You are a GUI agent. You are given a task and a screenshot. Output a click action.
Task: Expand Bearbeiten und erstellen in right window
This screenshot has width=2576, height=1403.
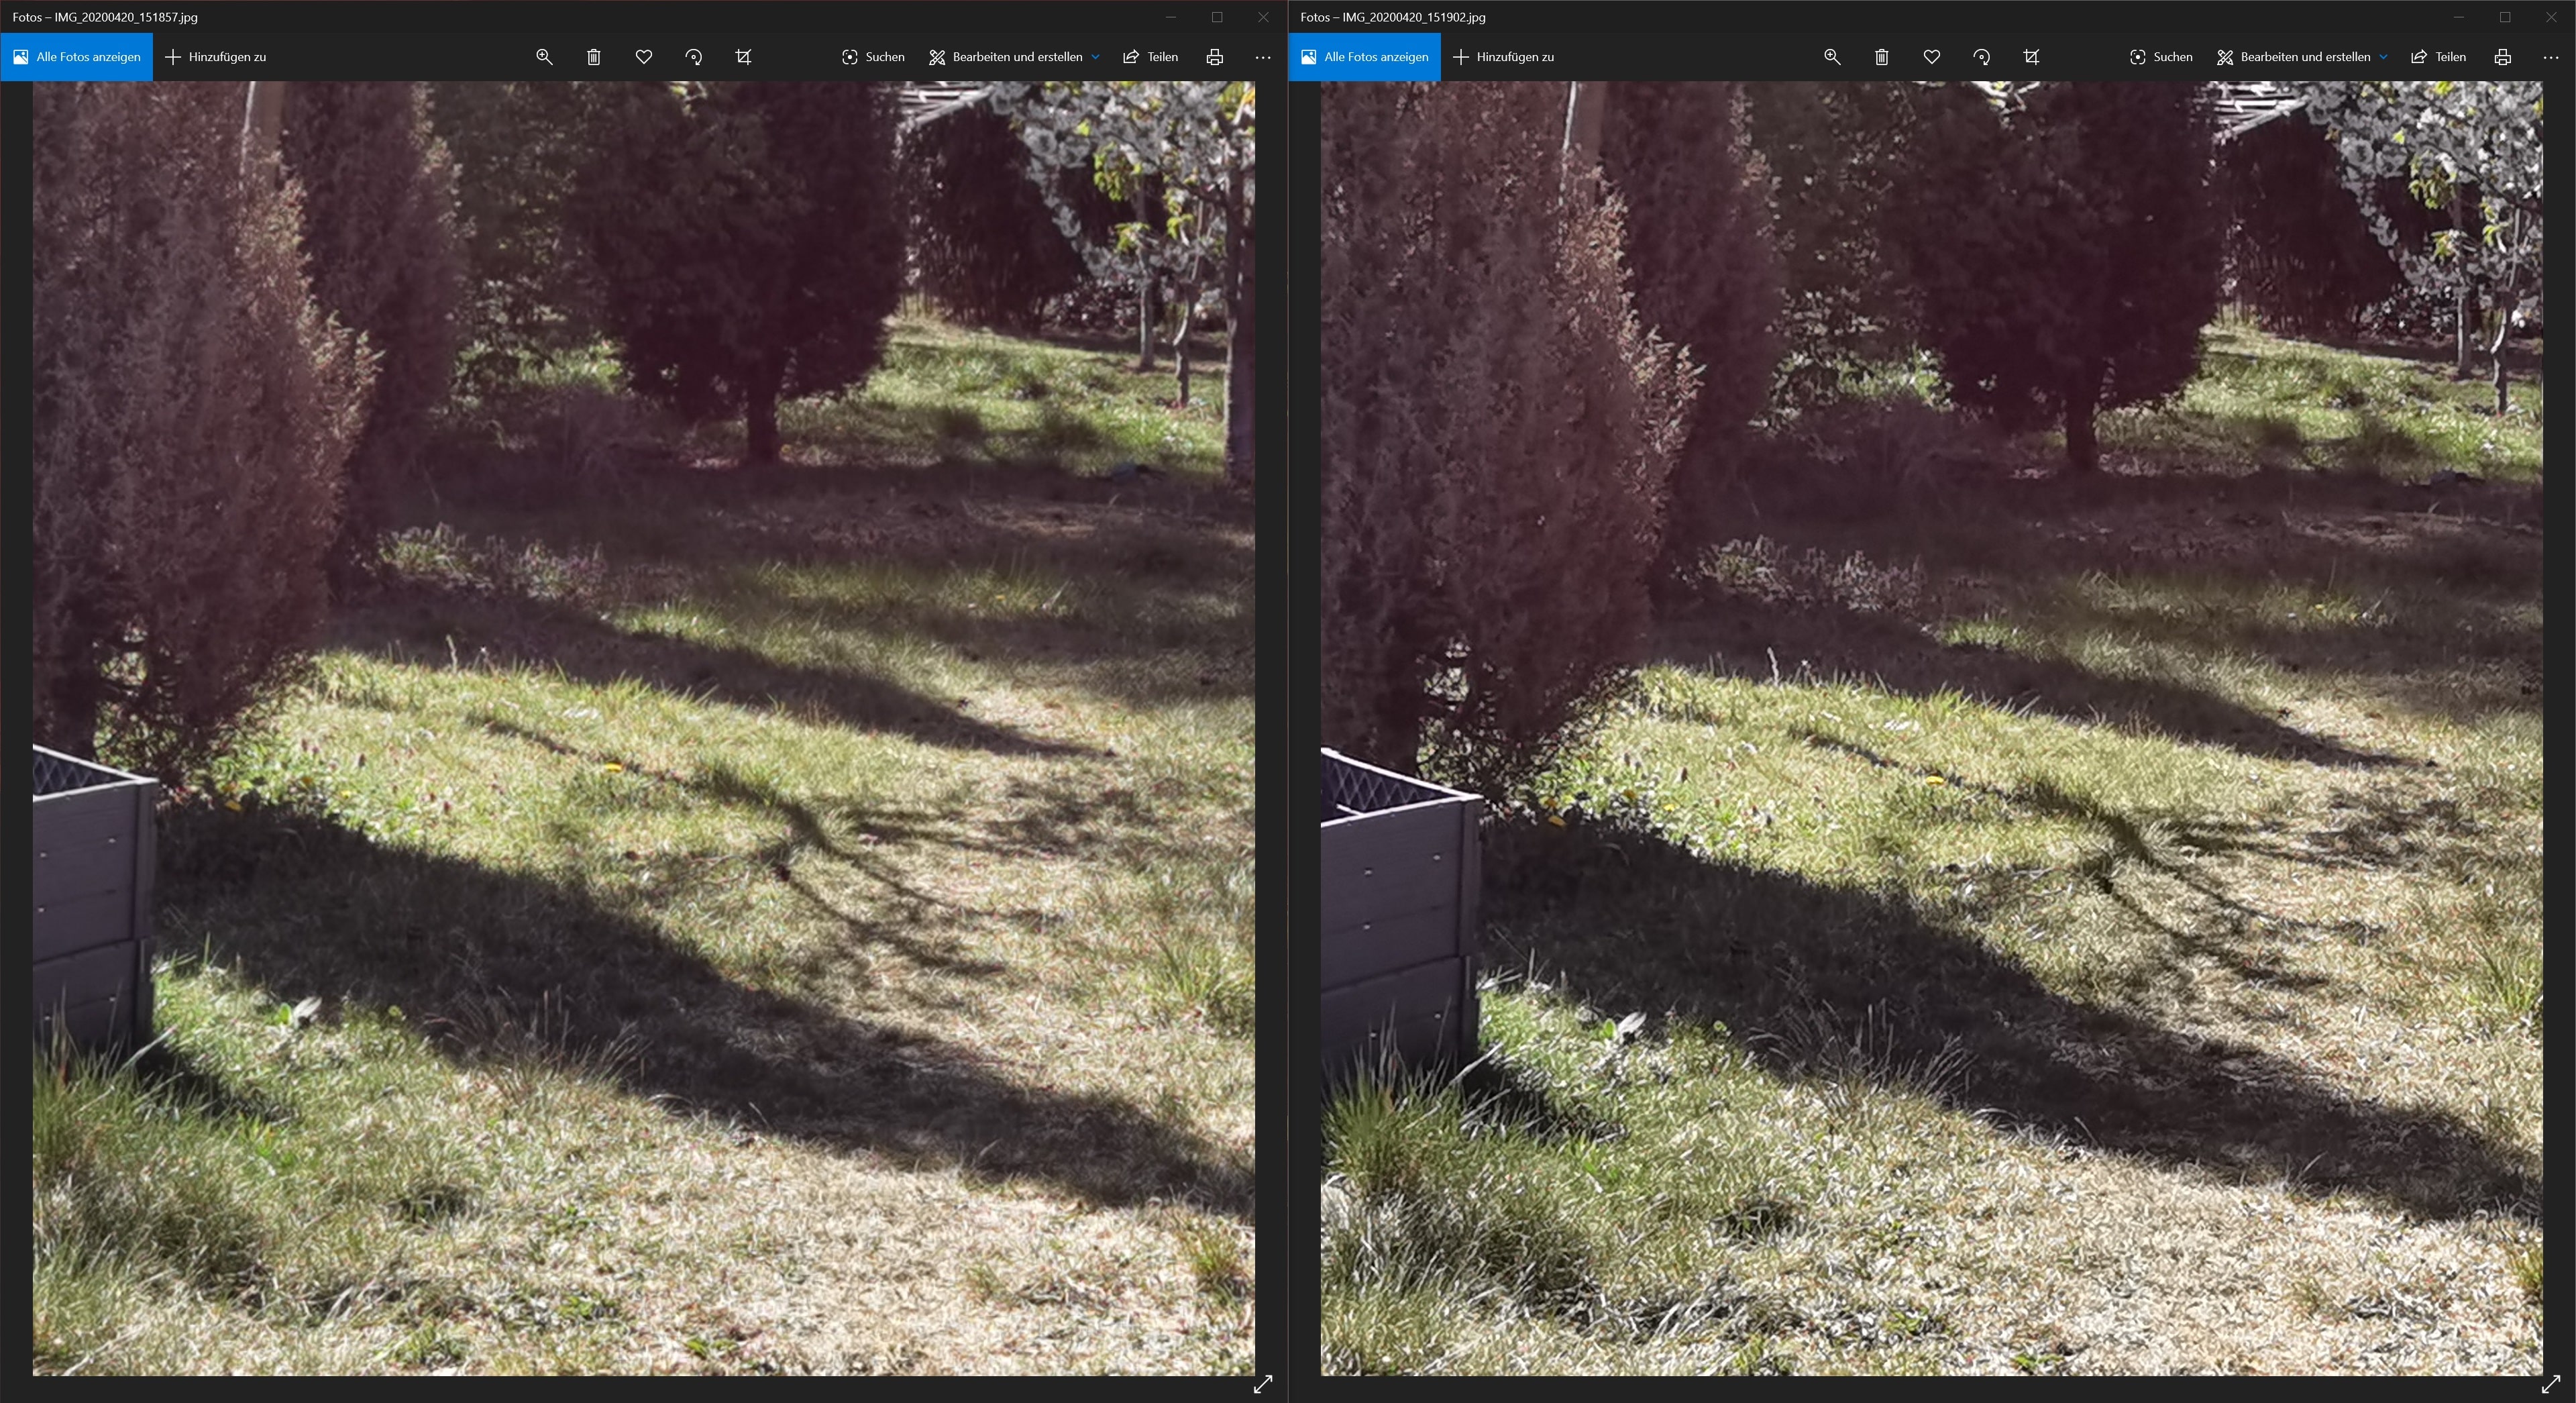[x=2302, y=57]
